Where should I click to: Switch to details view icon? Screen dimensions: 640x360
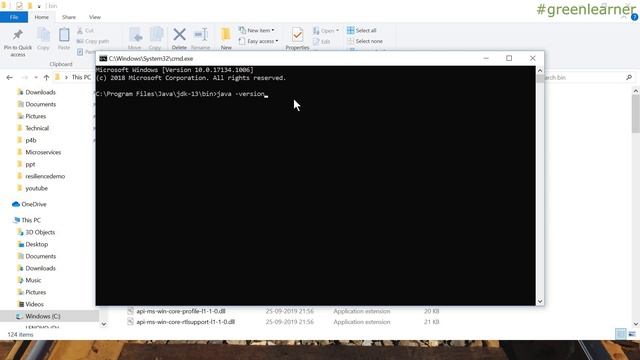[621, 334]
